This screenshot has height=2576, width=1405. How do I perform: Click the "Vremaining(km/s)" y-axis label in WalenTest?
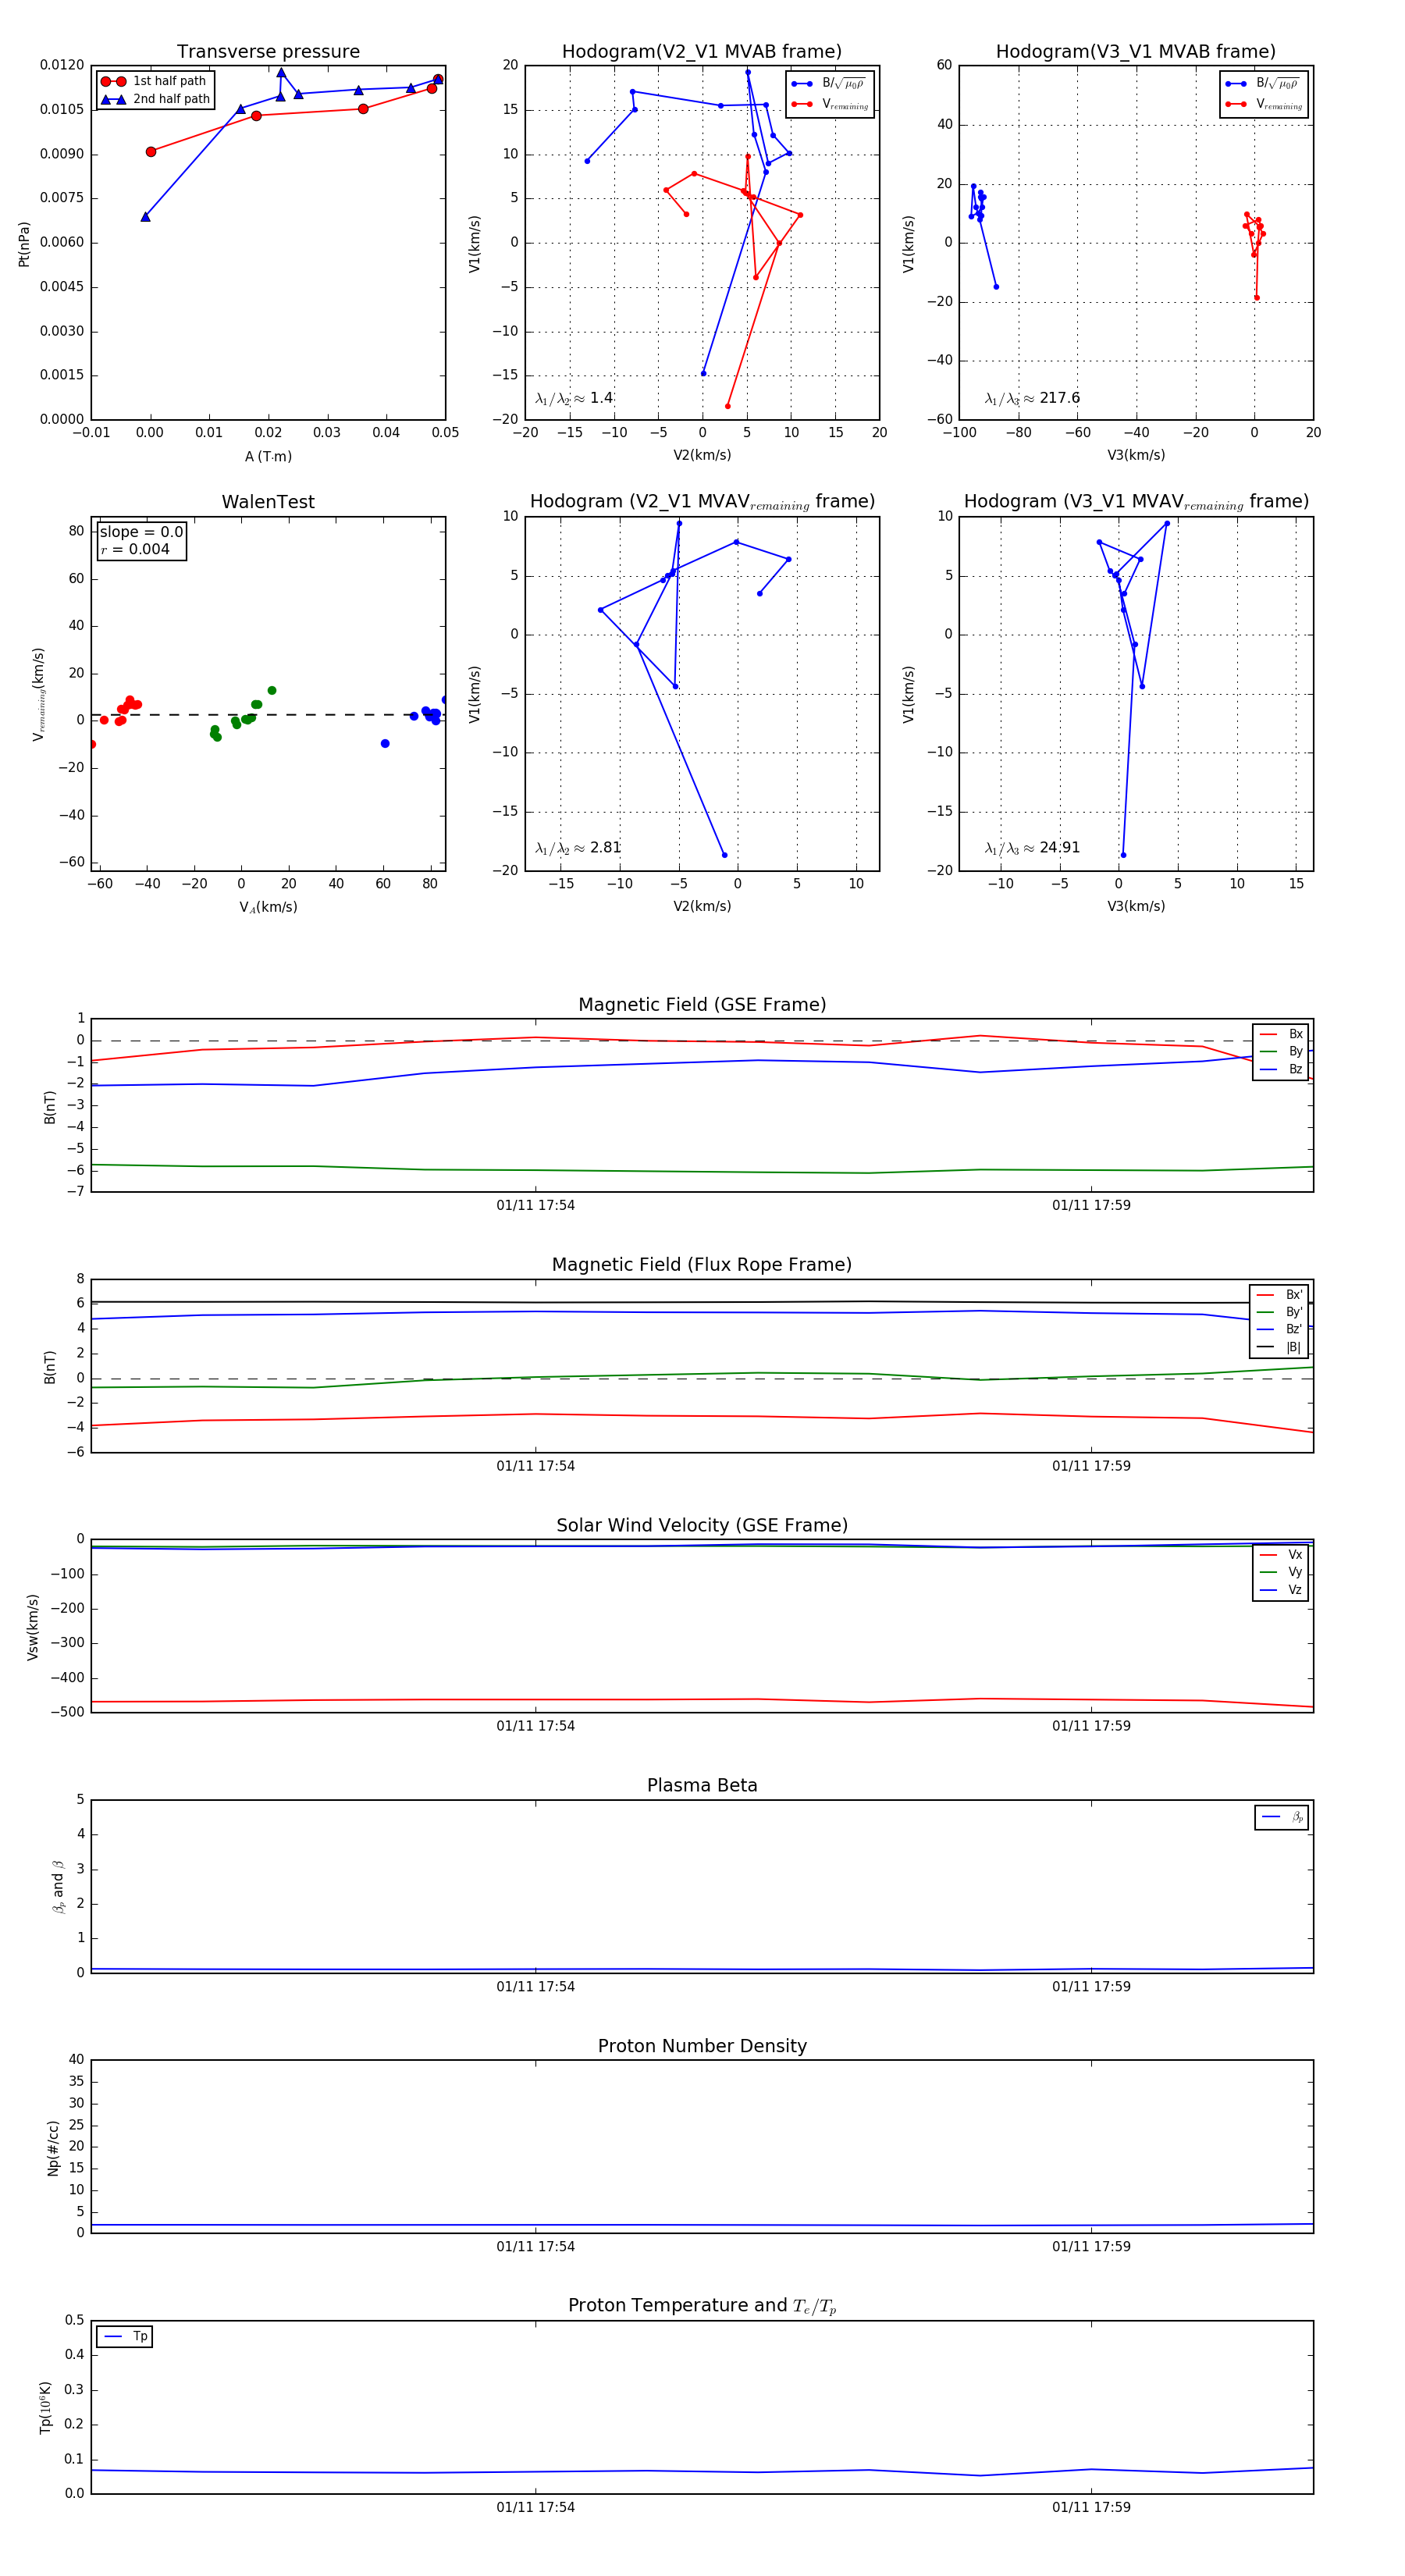pos(39,694)
